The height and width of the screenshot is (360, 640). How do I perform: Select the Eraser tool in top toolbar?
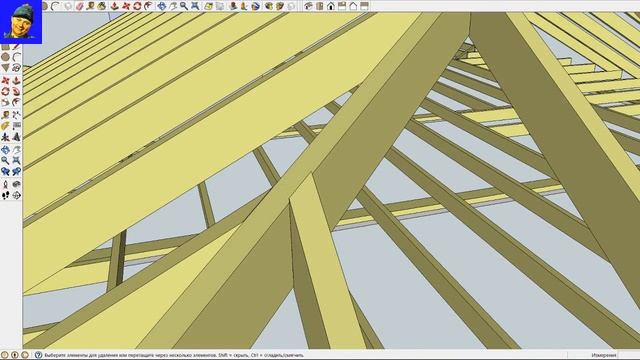pos(79,6)
